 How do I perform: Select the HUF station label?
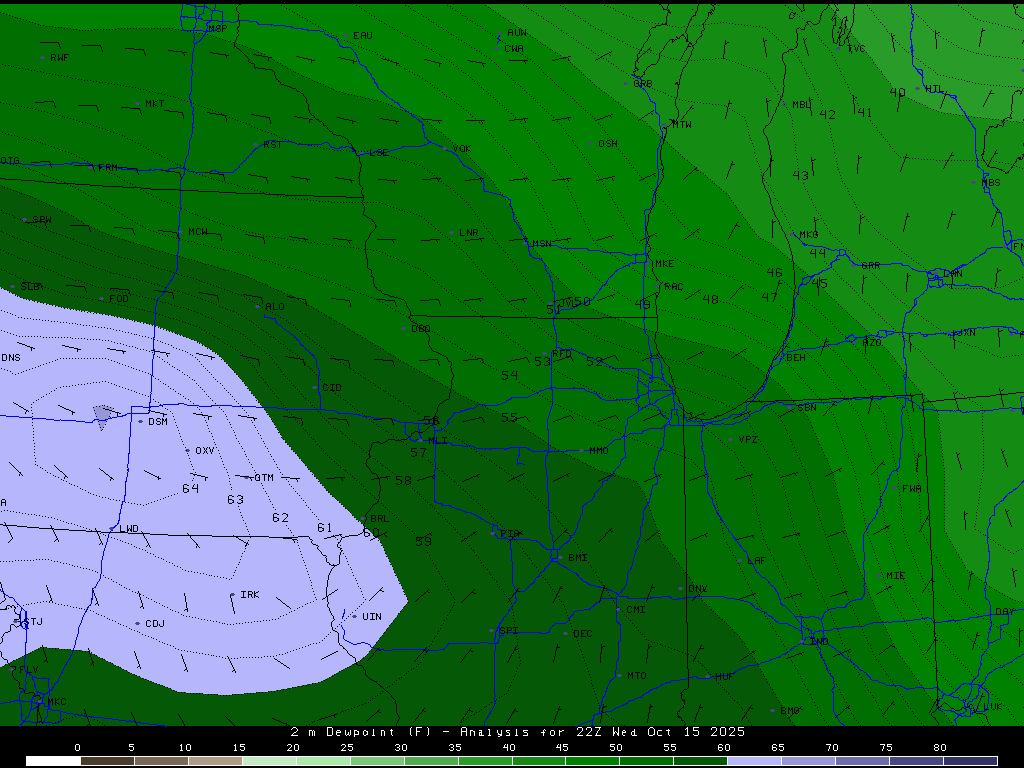(724, 677)
